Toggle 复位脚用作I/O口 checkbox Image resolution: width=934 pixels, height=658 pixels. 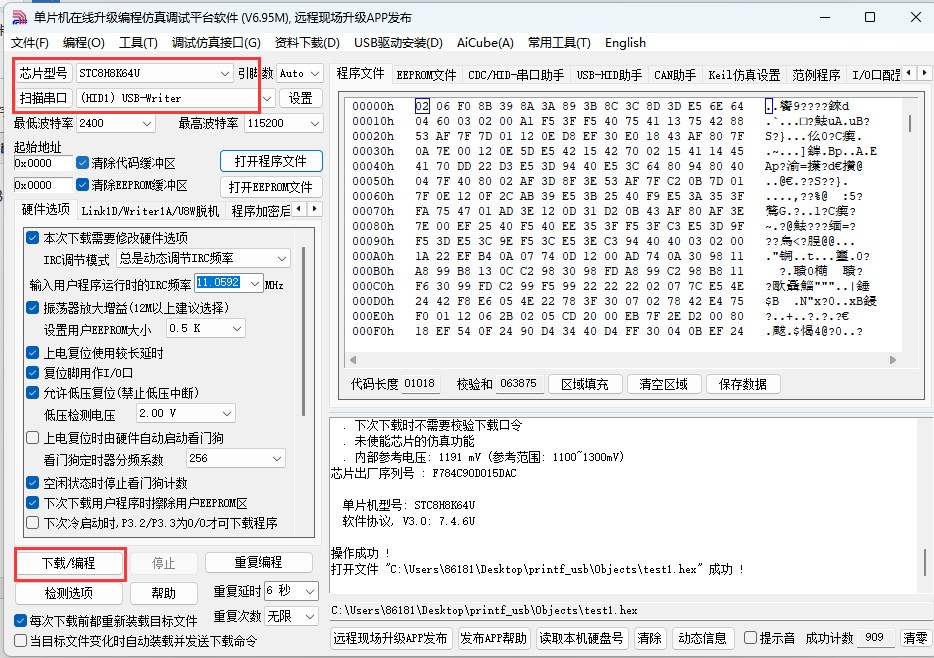pyautogui.click(x=33, y=373)
